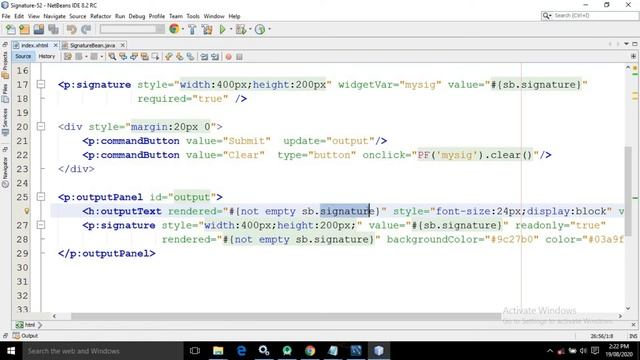Close the index.xhtml tab
This screenshot has height=360, width=640.
(x=56, y=45)
